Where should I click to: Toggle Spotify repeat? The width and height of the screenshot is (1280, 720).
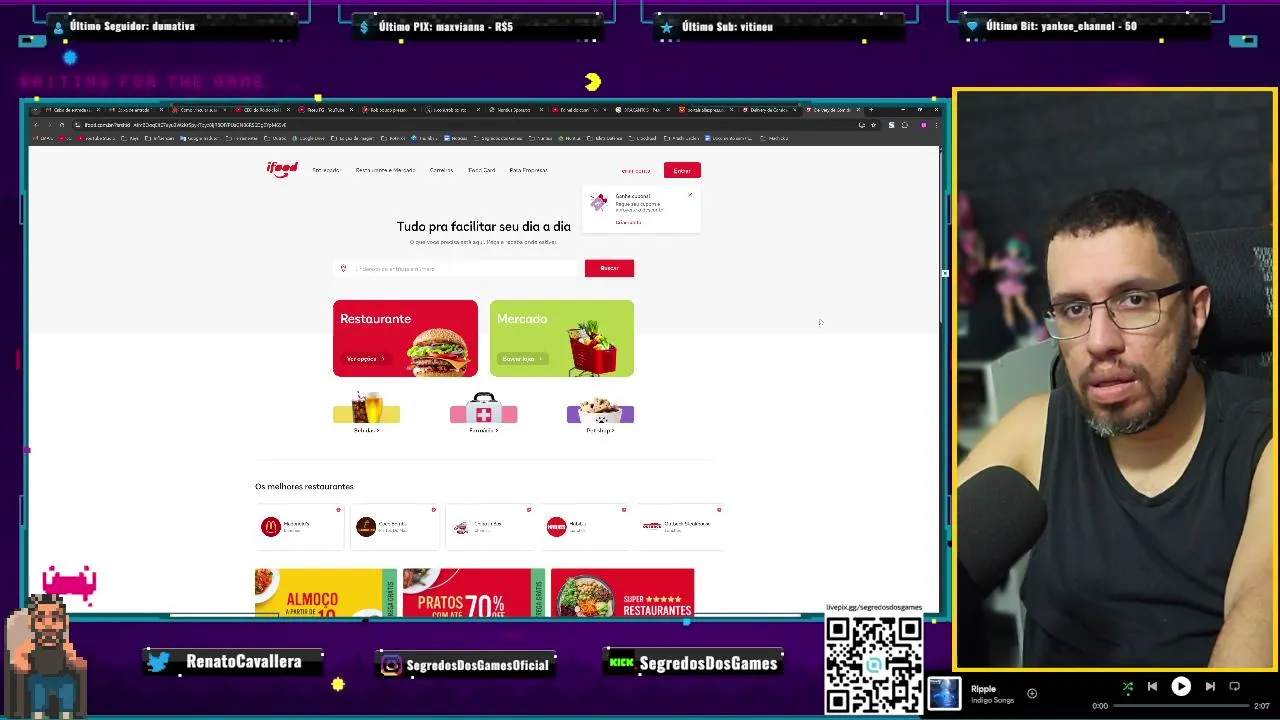1234,686
